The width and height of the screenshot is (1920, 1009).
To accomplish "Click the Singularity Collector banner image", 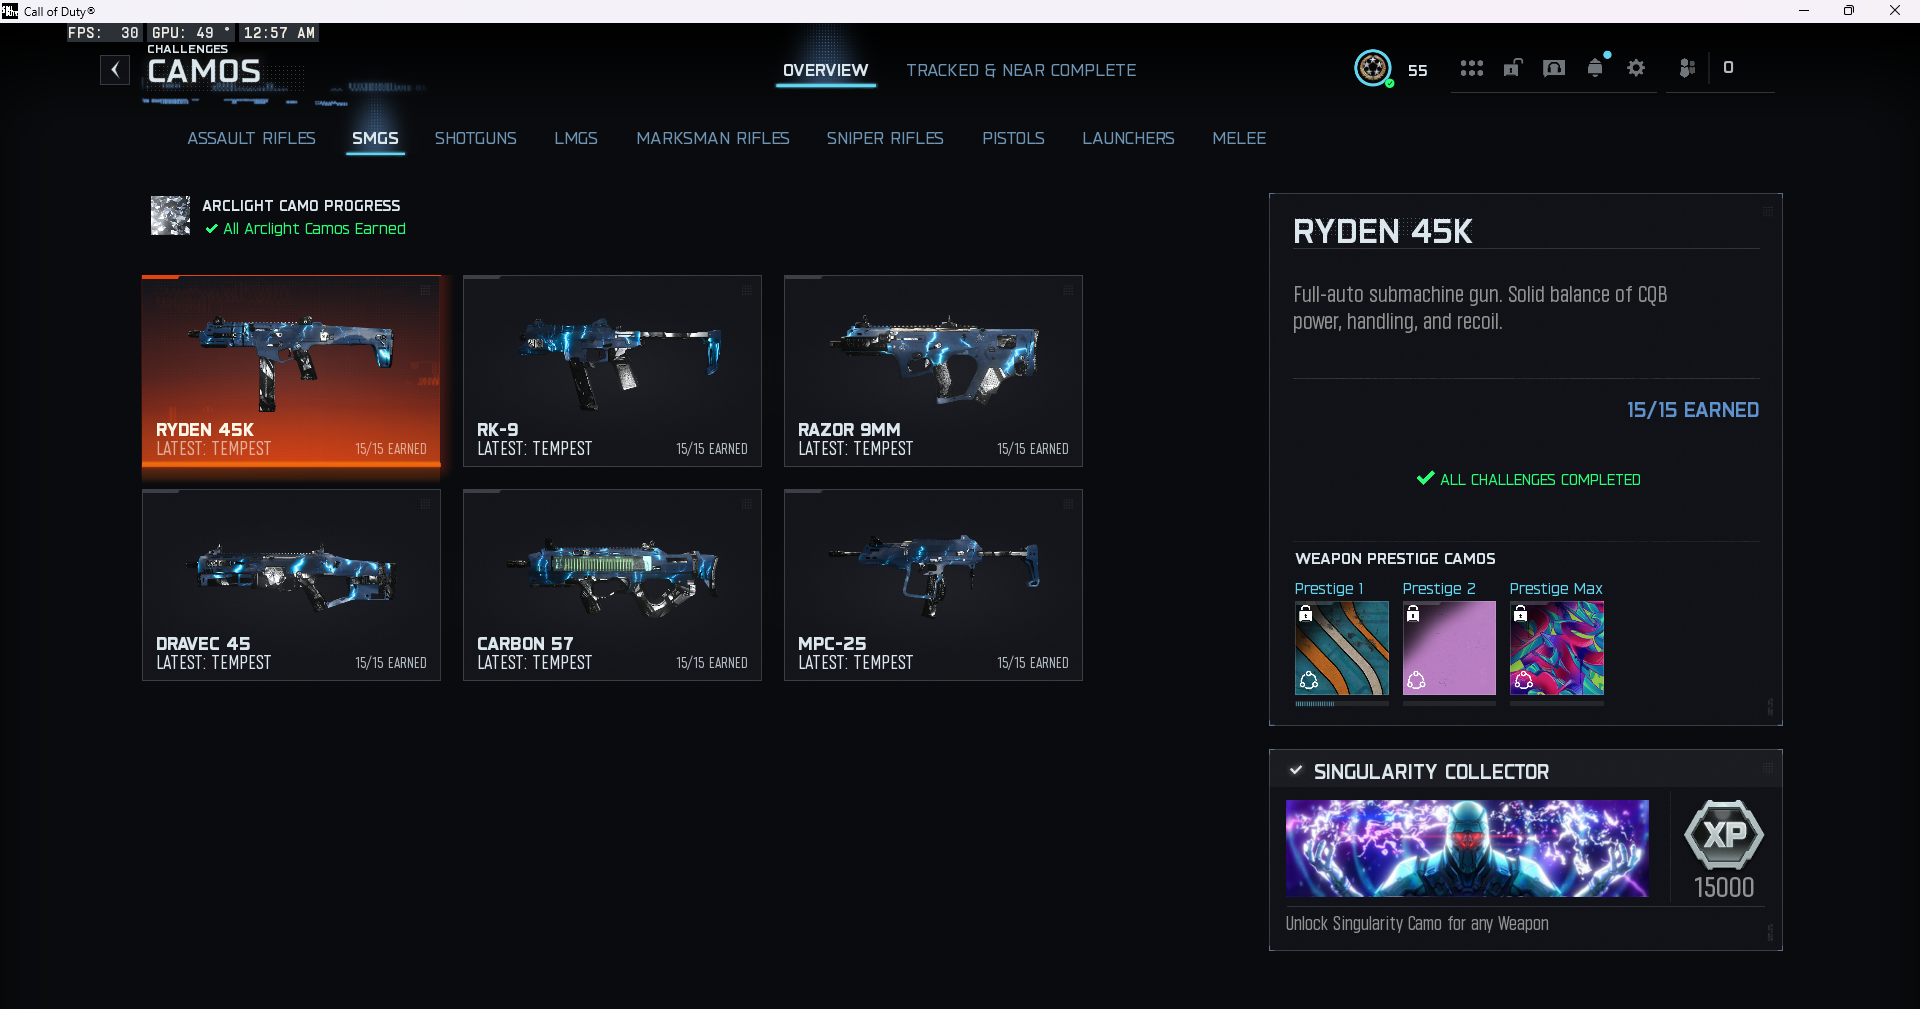I will tap(1467, 848).
